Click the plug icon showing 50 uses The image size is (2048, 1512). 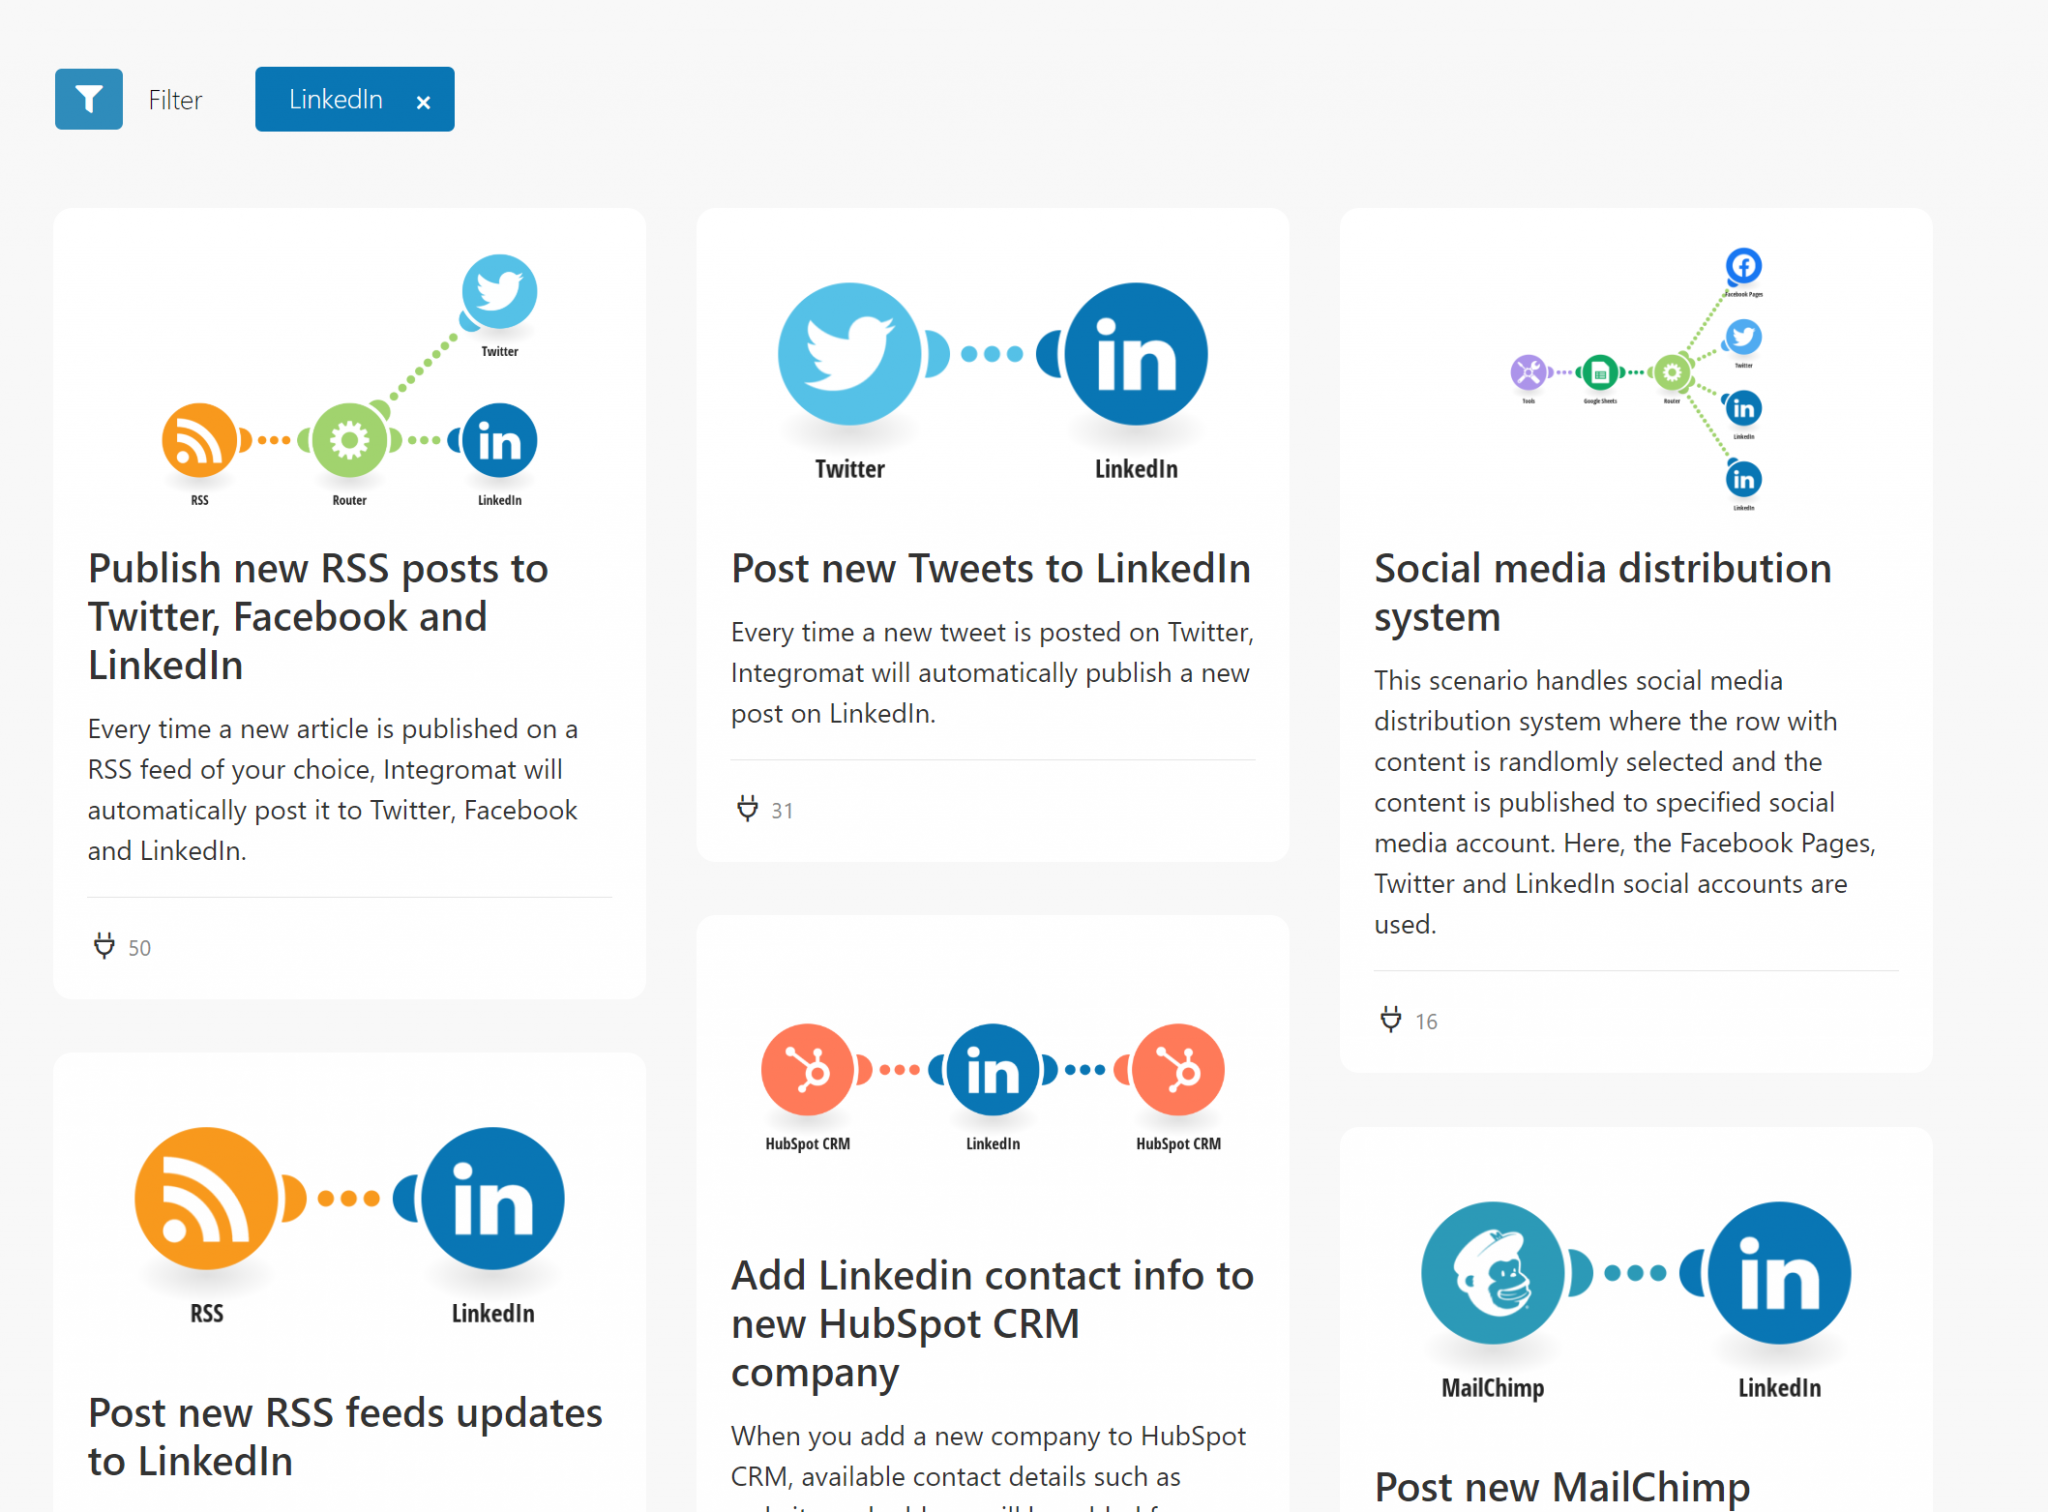[104, 946]
